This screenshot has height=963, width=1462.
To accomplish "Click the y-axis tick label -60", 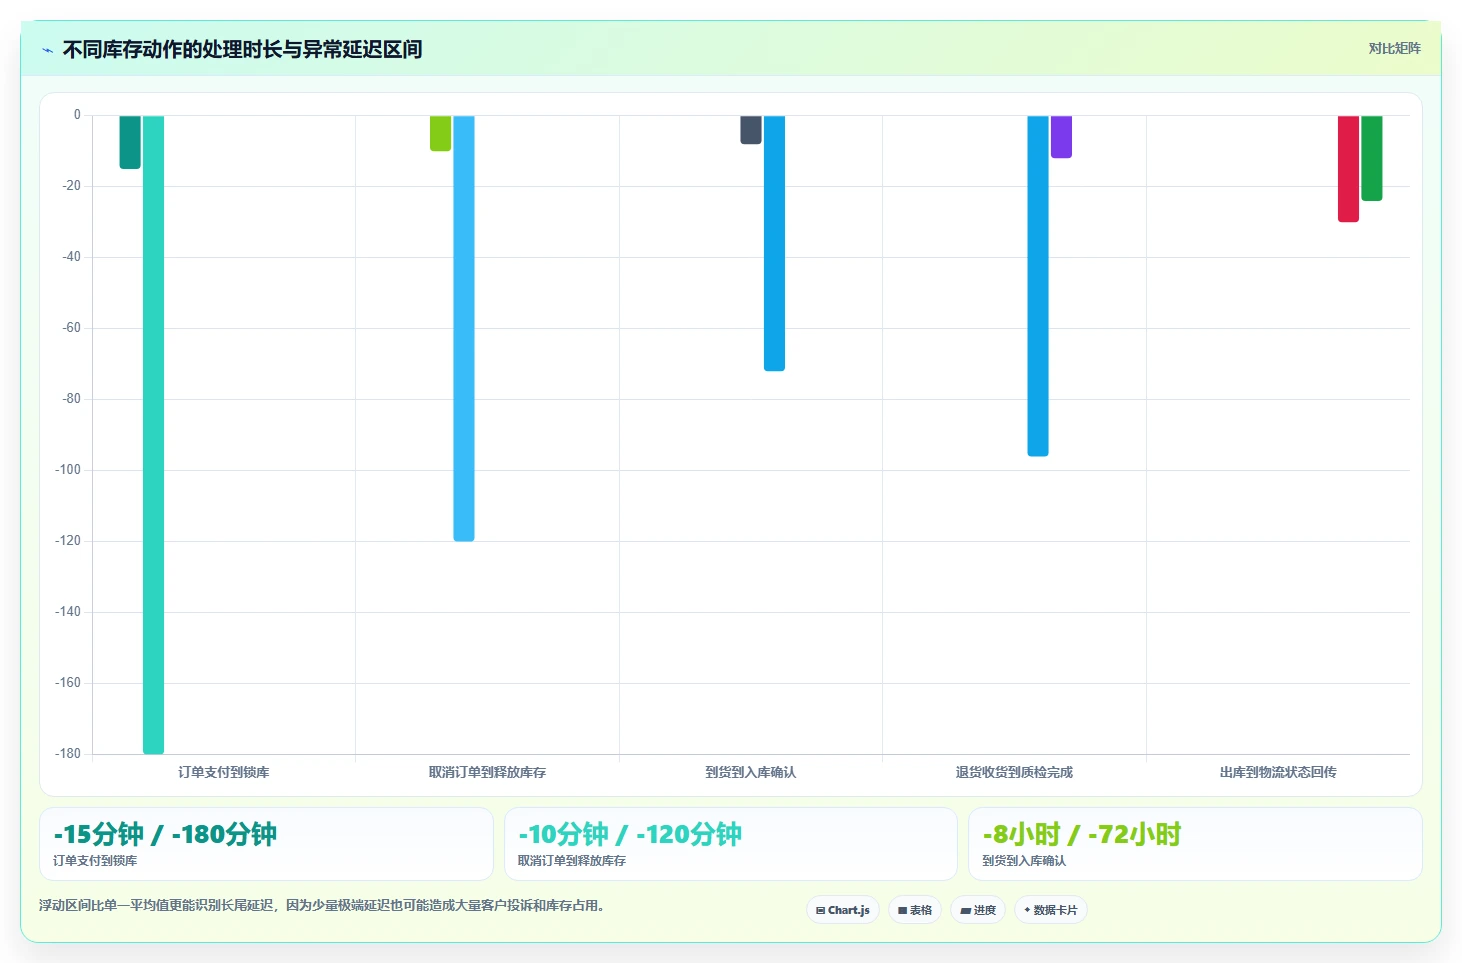I will 71,328.
